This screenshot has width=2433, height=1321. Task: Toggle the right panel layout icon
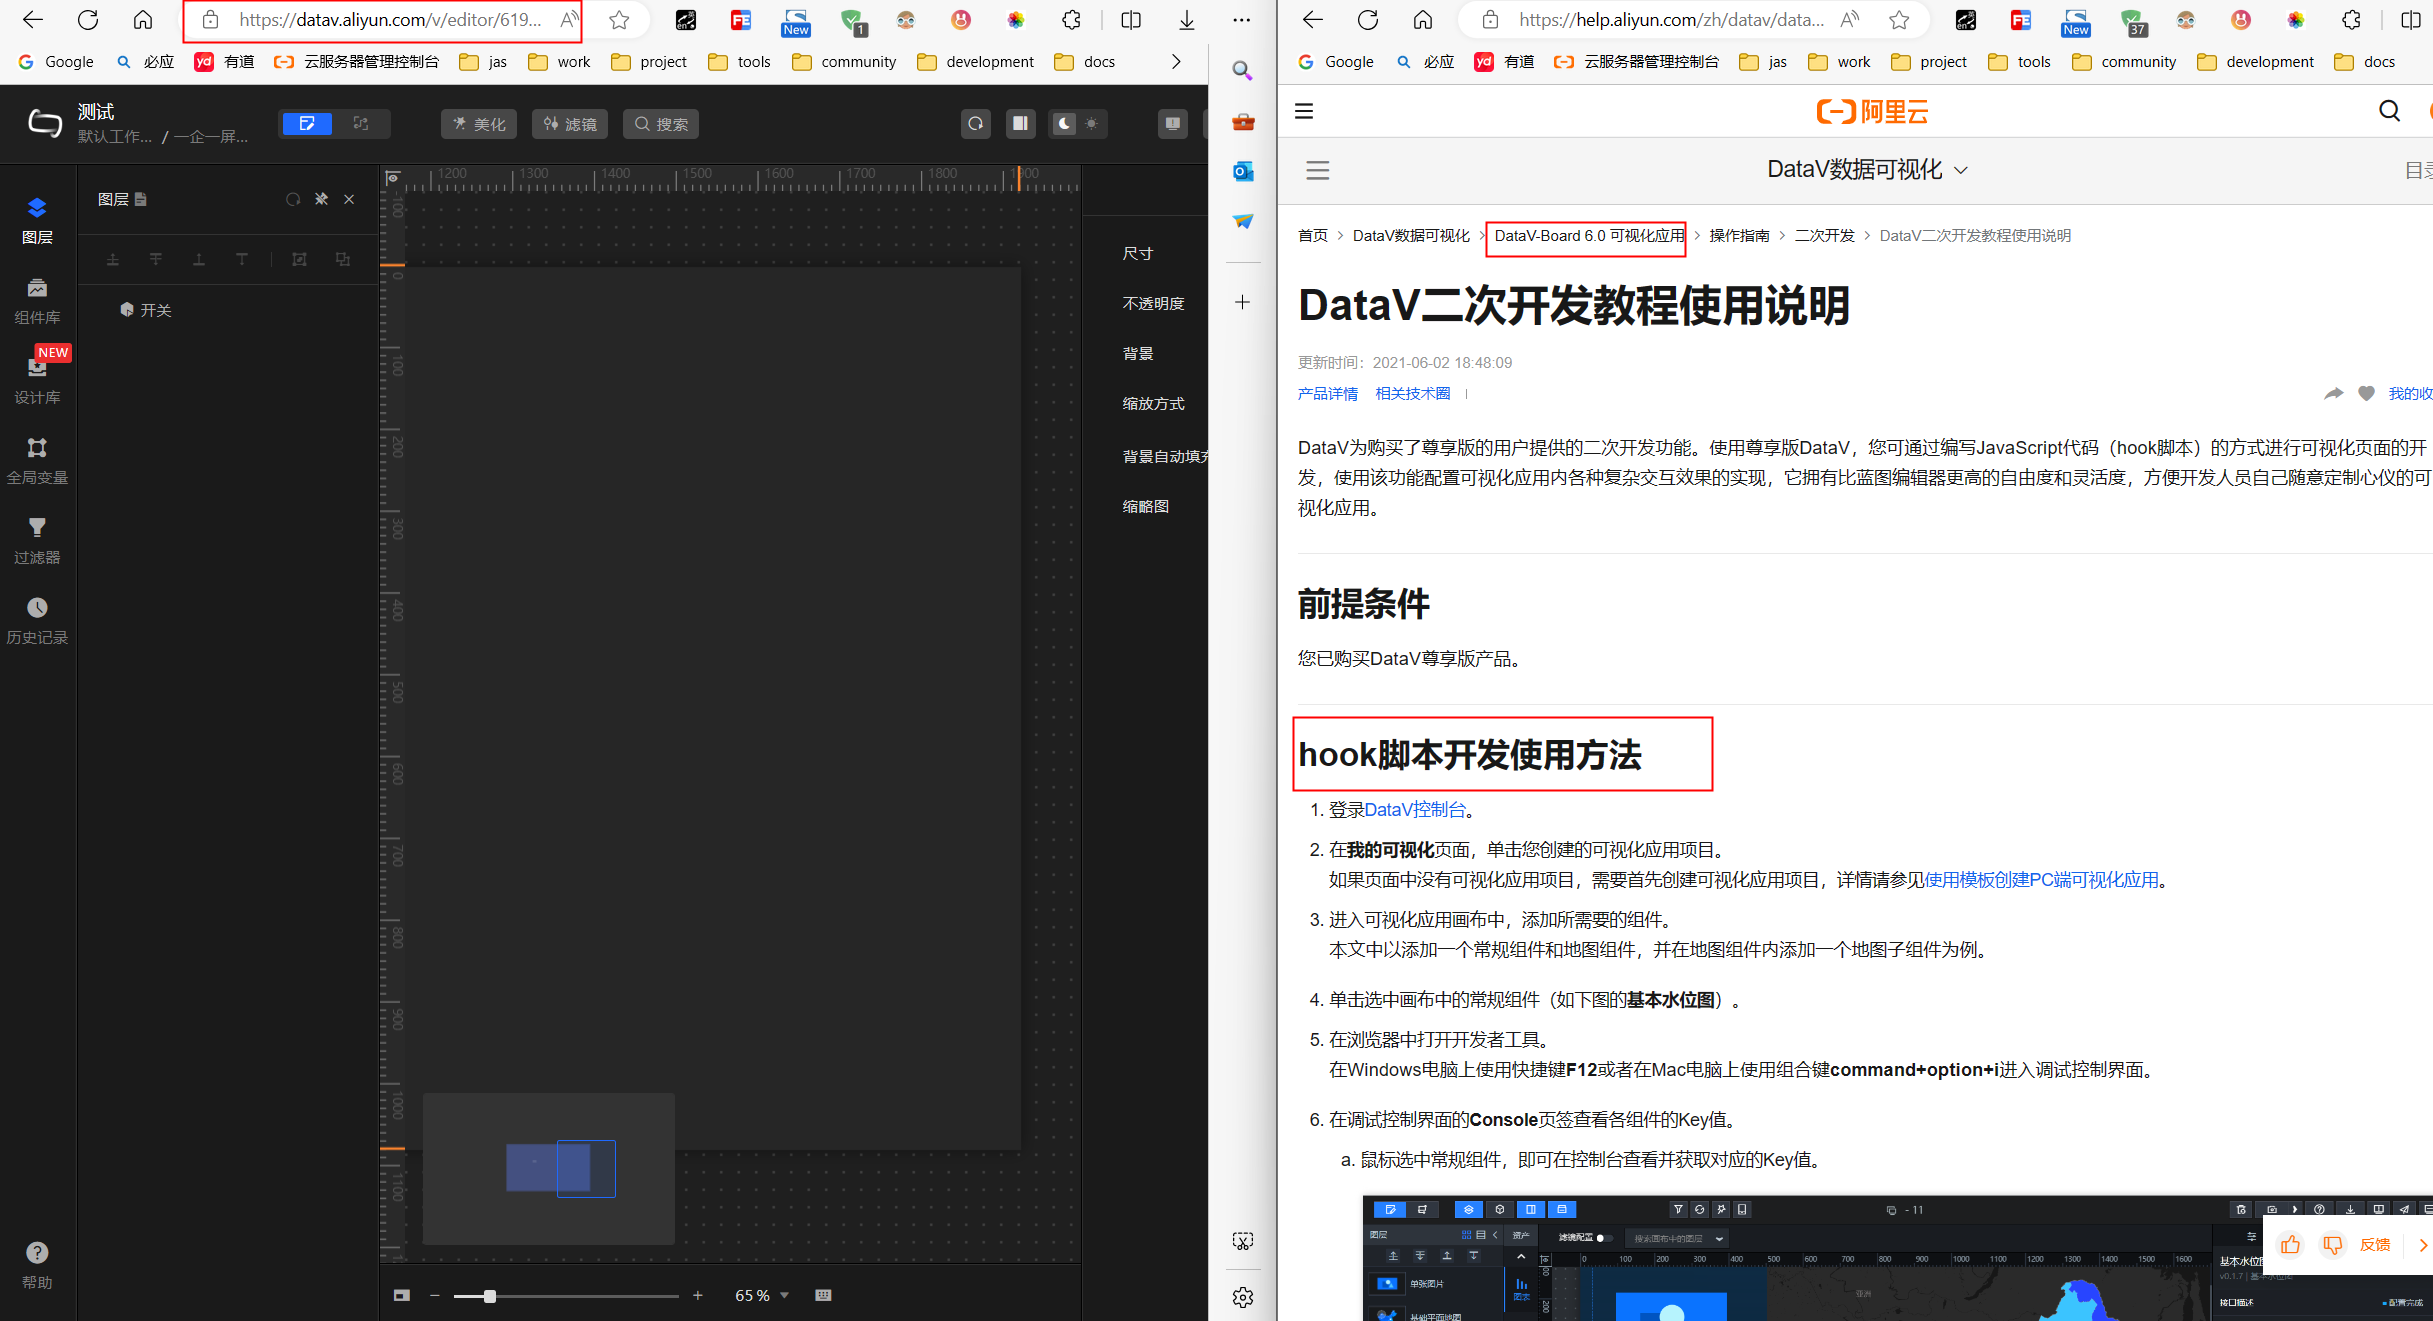click(1020, 123)
